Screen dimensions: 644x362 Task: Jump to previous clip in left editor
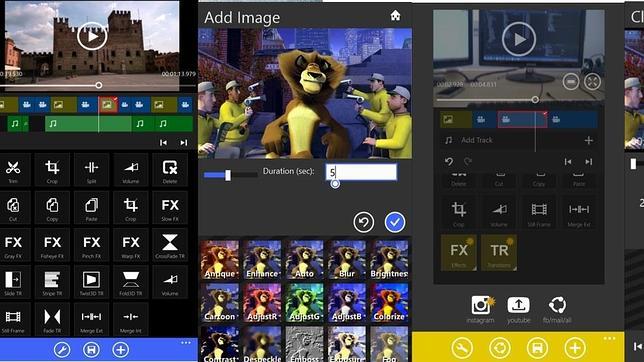[163, 143]
